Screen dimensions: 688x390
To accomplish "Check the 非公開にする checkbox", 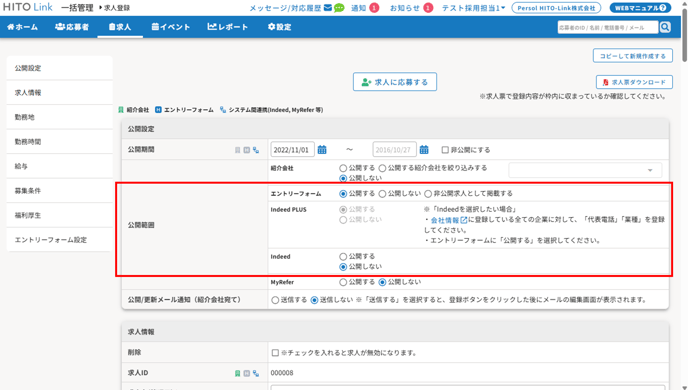I will pyautogui.click(x=445, y=150).
